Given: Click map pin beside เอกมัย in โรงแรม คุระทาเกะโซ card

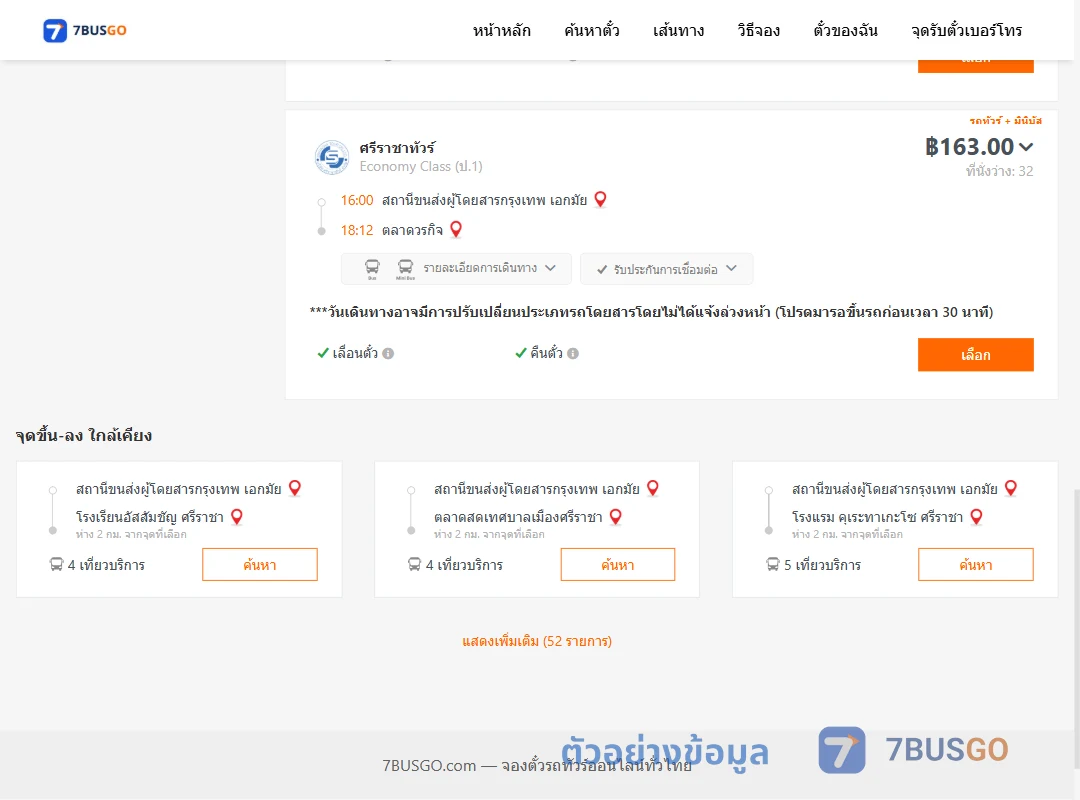Looking at the screenshot, I should pyautogui.click(x=1011, y=488).
